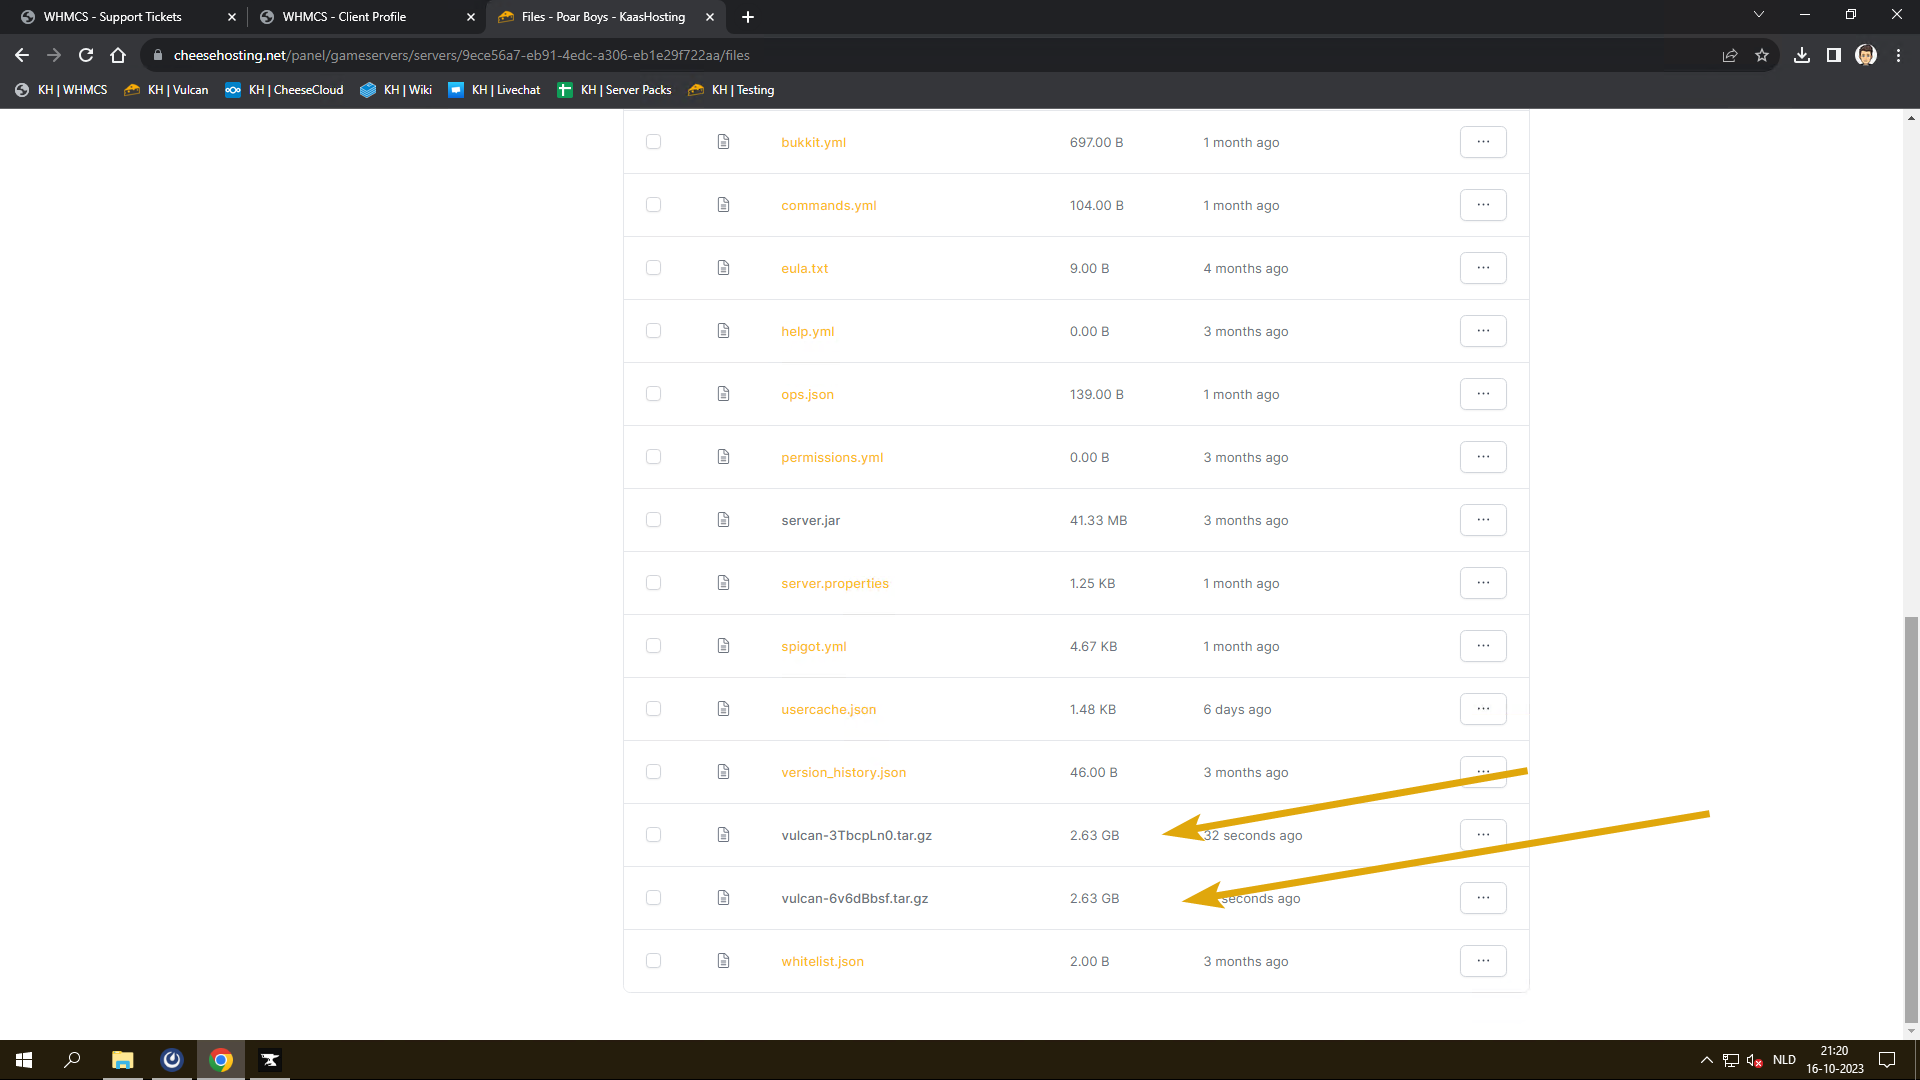Click the share page icon in address bar
The height and width of the screenshot is (1080, 1920).
1730,55
